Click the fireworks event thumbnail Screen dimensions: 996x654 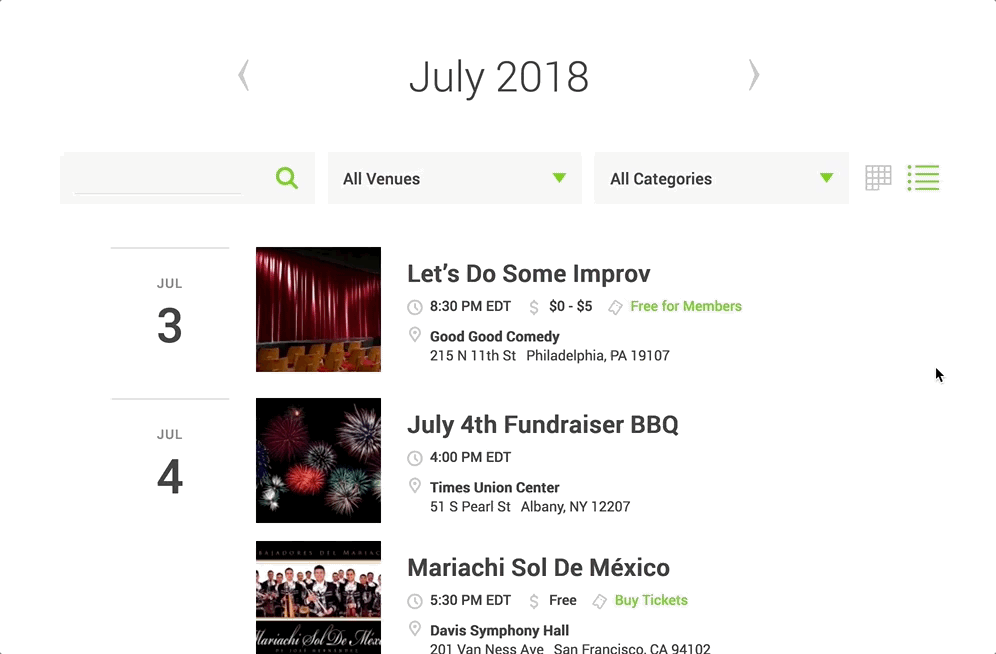pos(318,461)
